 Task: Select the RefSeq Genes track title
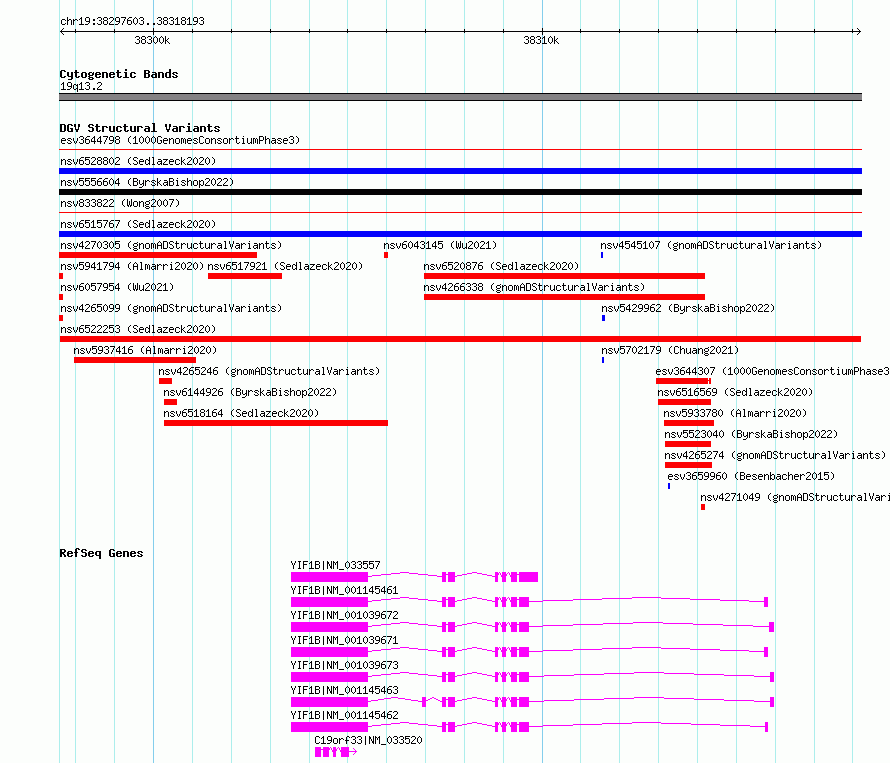pos(102,553)
